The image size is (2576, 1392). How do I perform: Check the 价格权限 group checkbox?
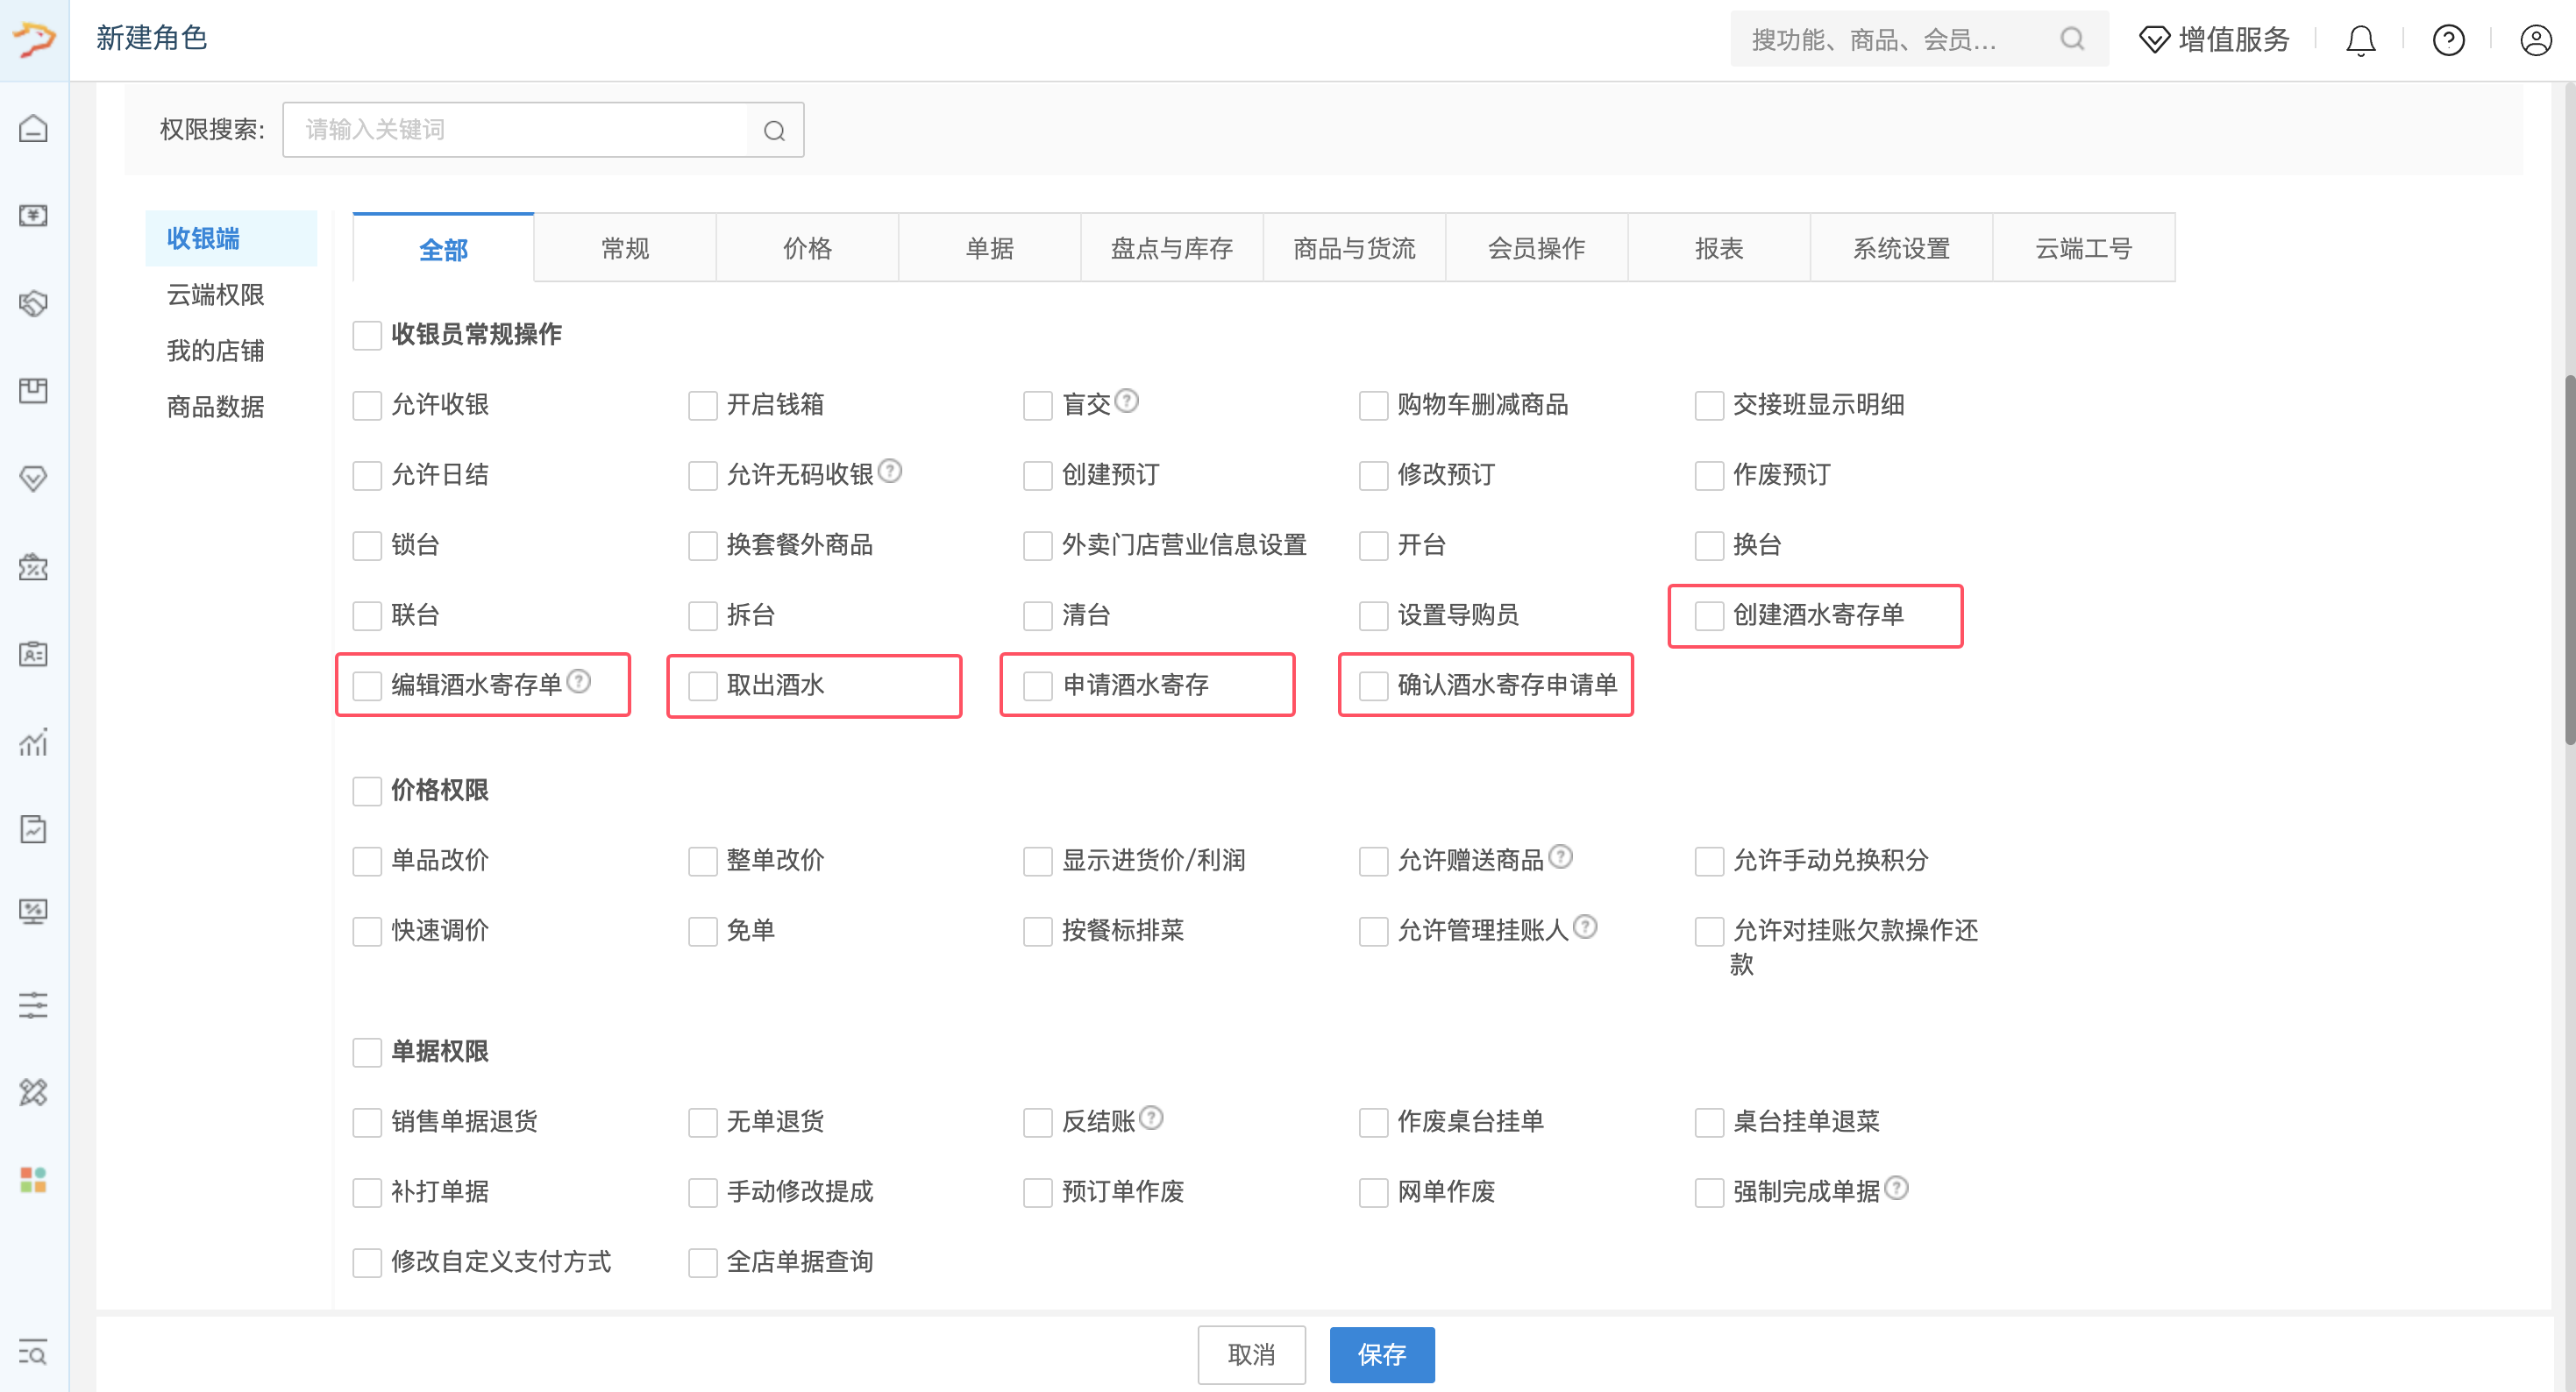[367, 791]
